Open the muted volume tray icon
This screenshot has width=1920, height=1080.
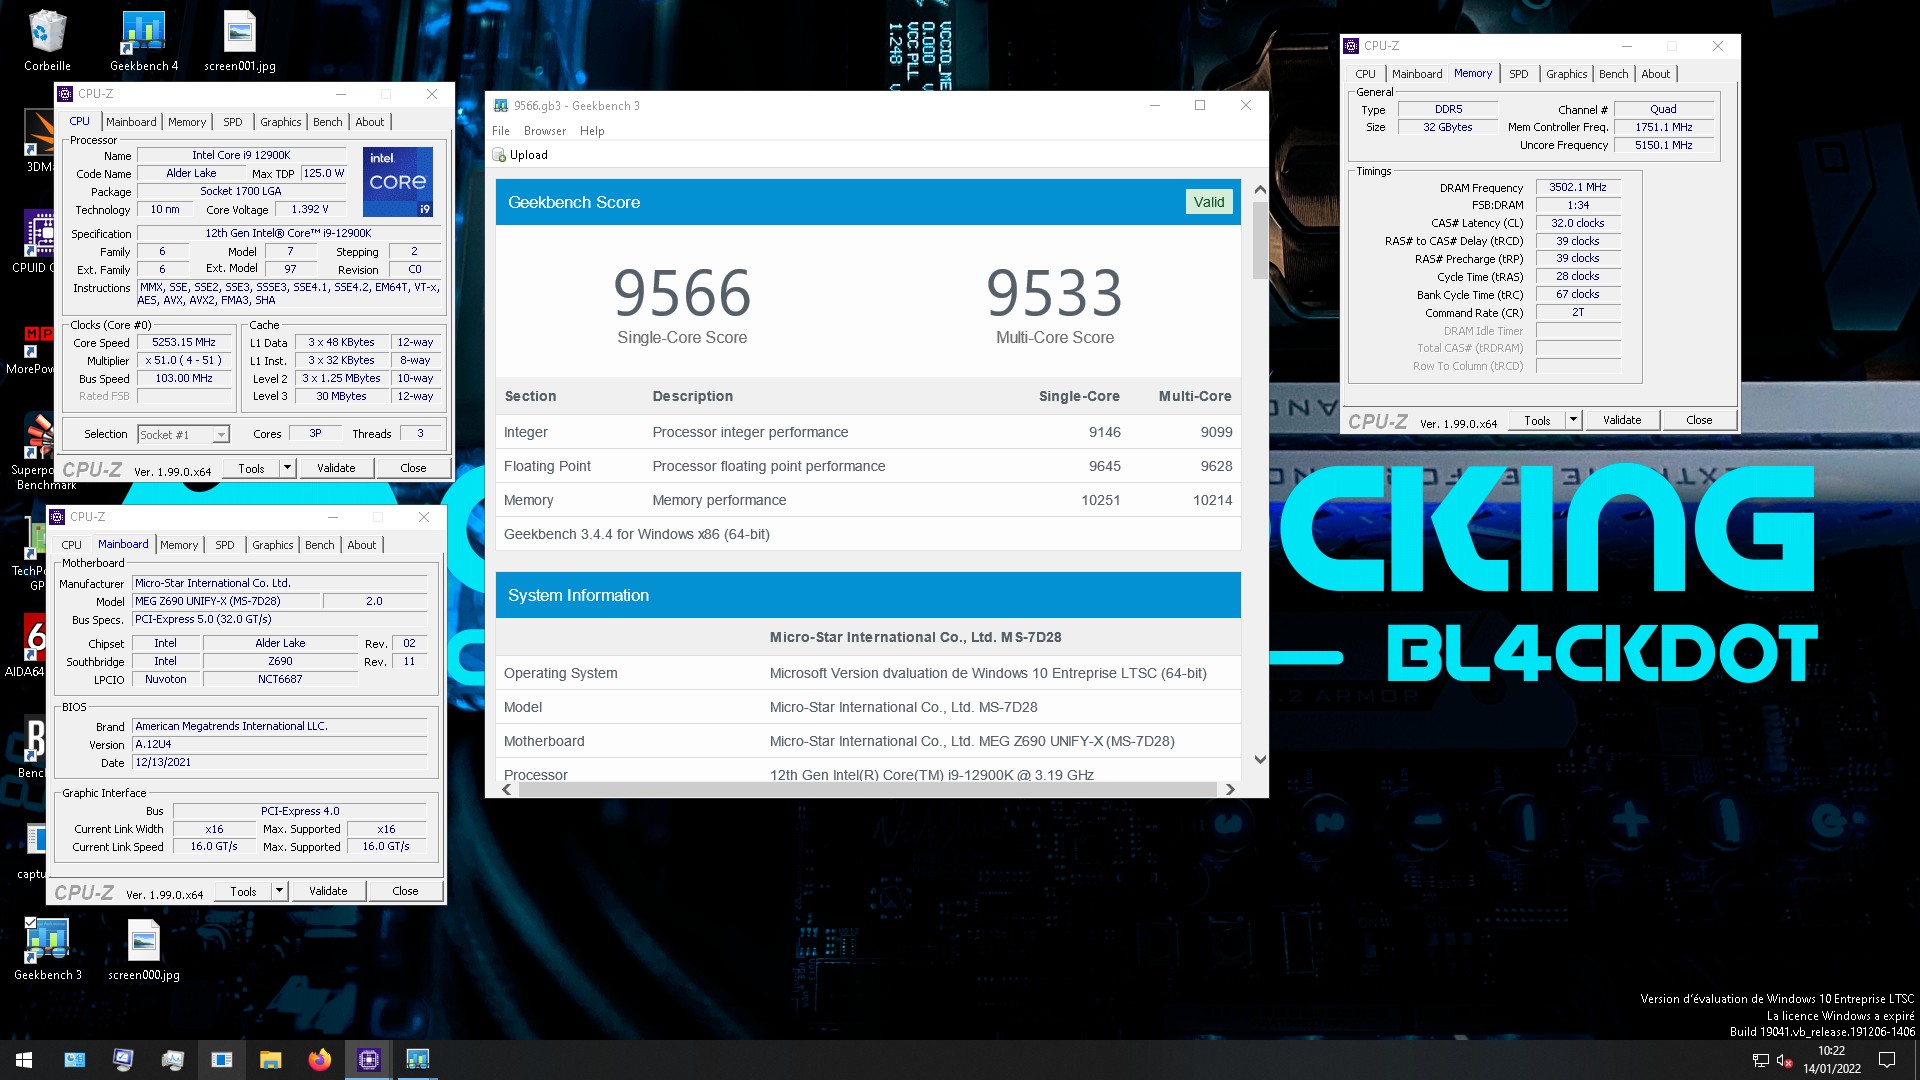coord(1784,1060)
